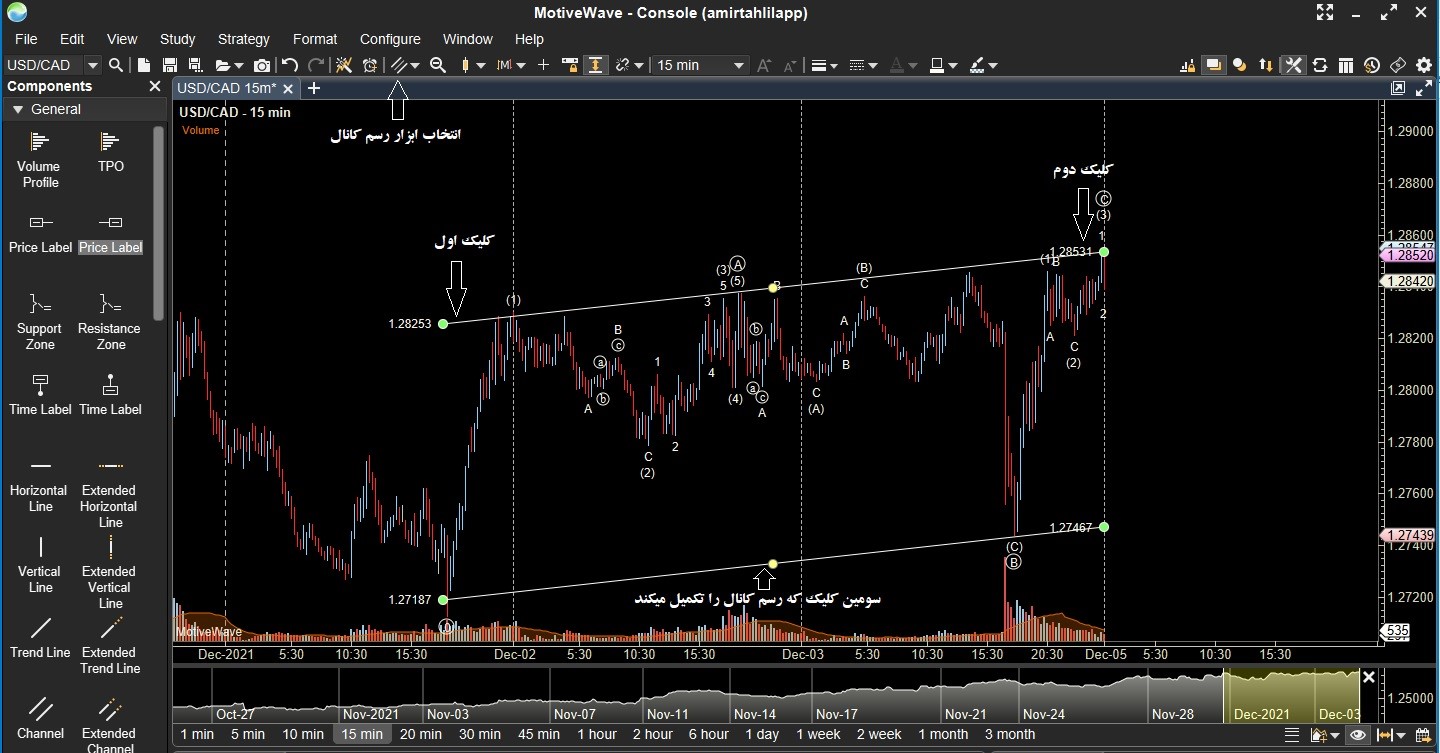Open the Study menu

177,39
